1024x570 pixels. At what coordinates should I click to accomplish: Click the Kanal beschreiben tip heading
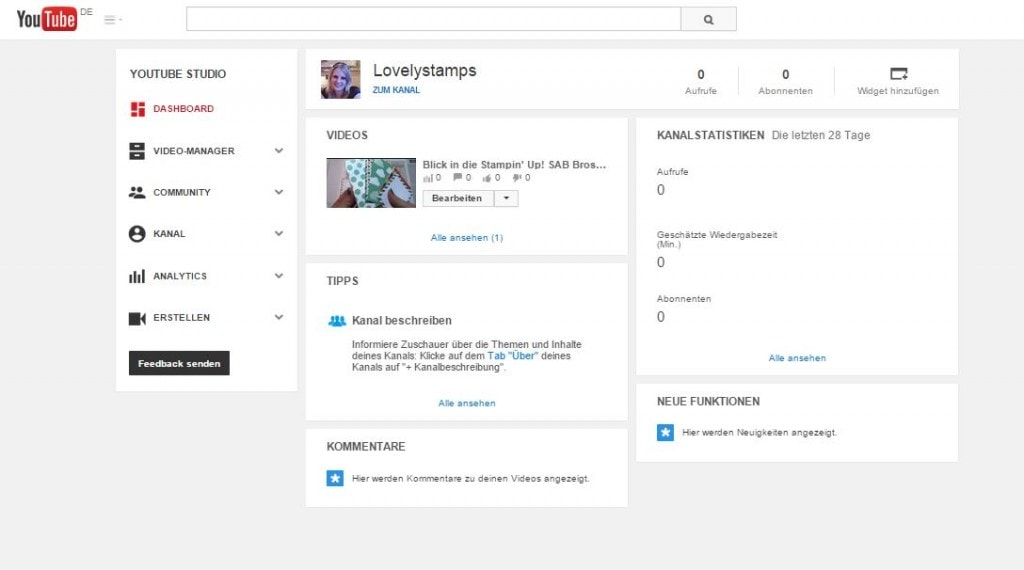point(402,321)
